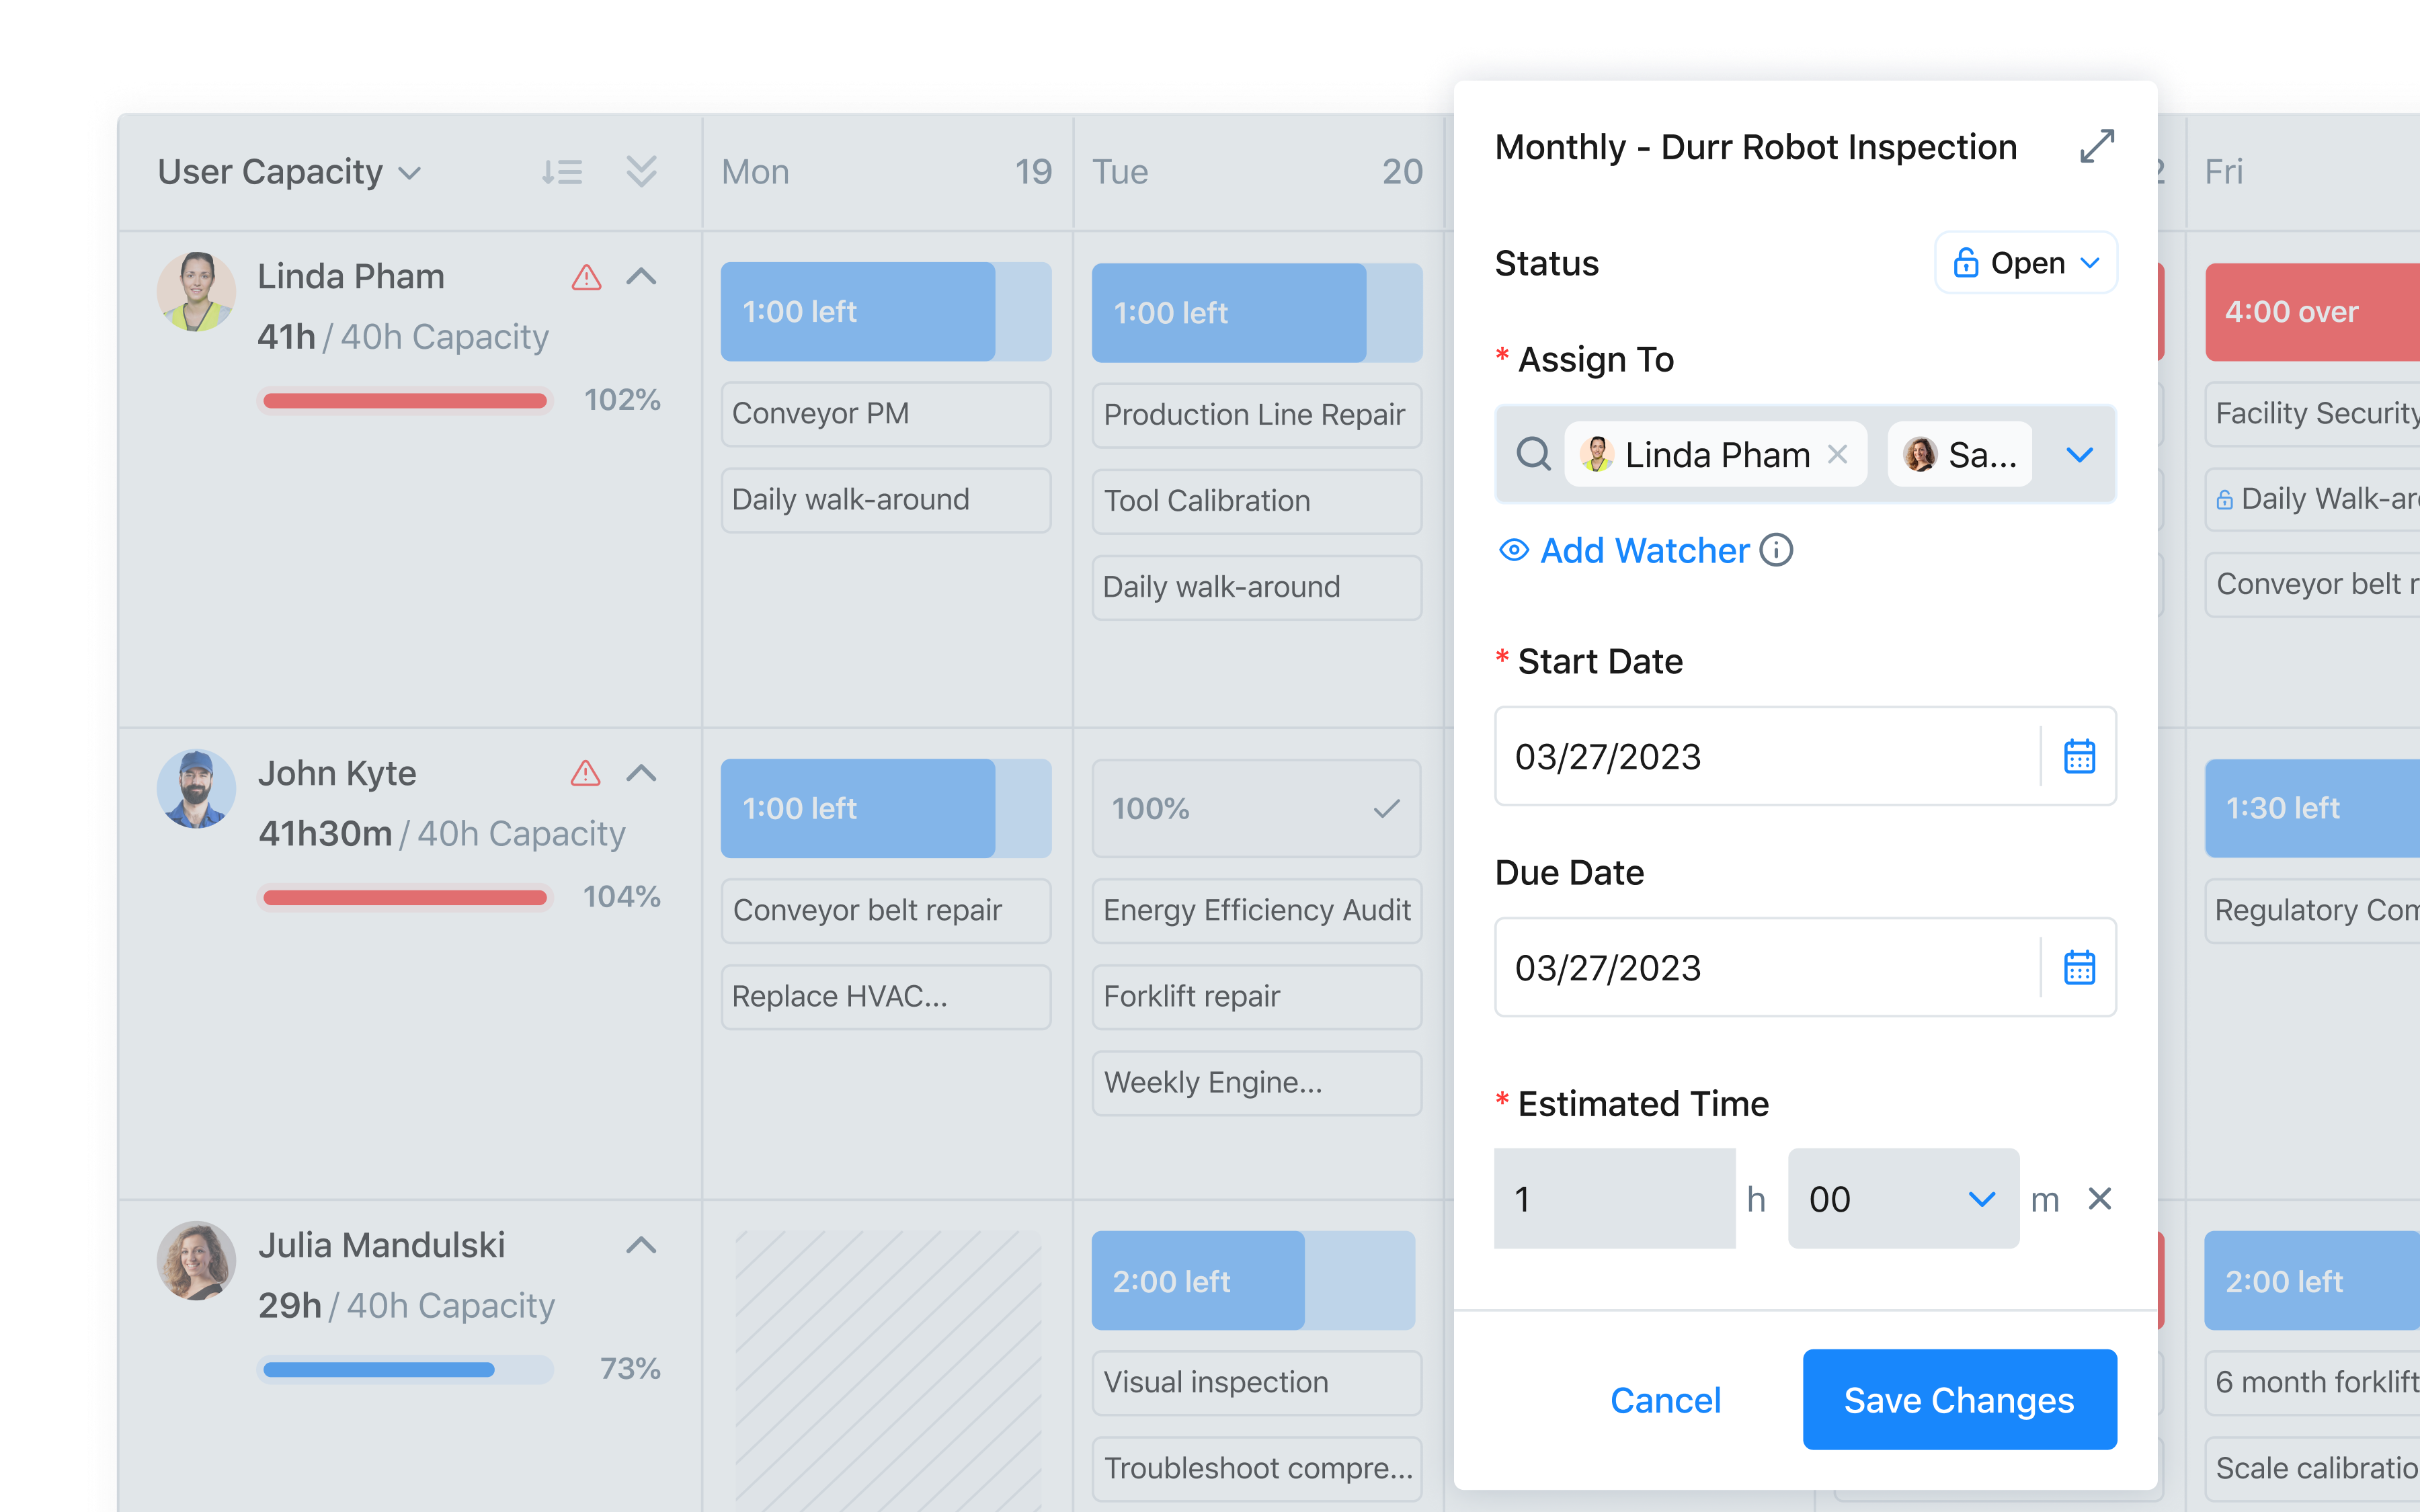Remove Linda Pham from Assign To

(1837, 454)
